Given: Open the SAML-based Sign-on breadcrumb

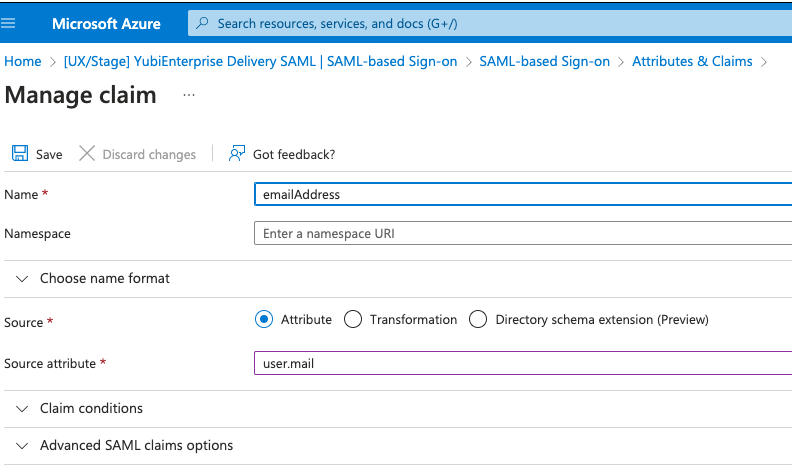Looking at the screenshot, I should (x=544, y=62).
